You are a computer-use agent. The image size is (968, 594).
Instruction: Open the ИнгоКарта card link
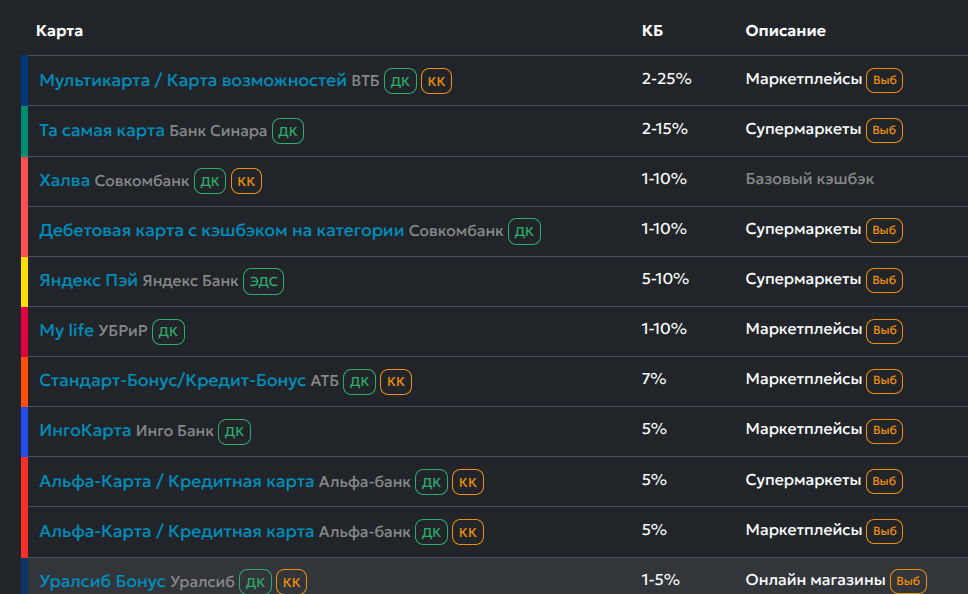(x=85, y=430)
